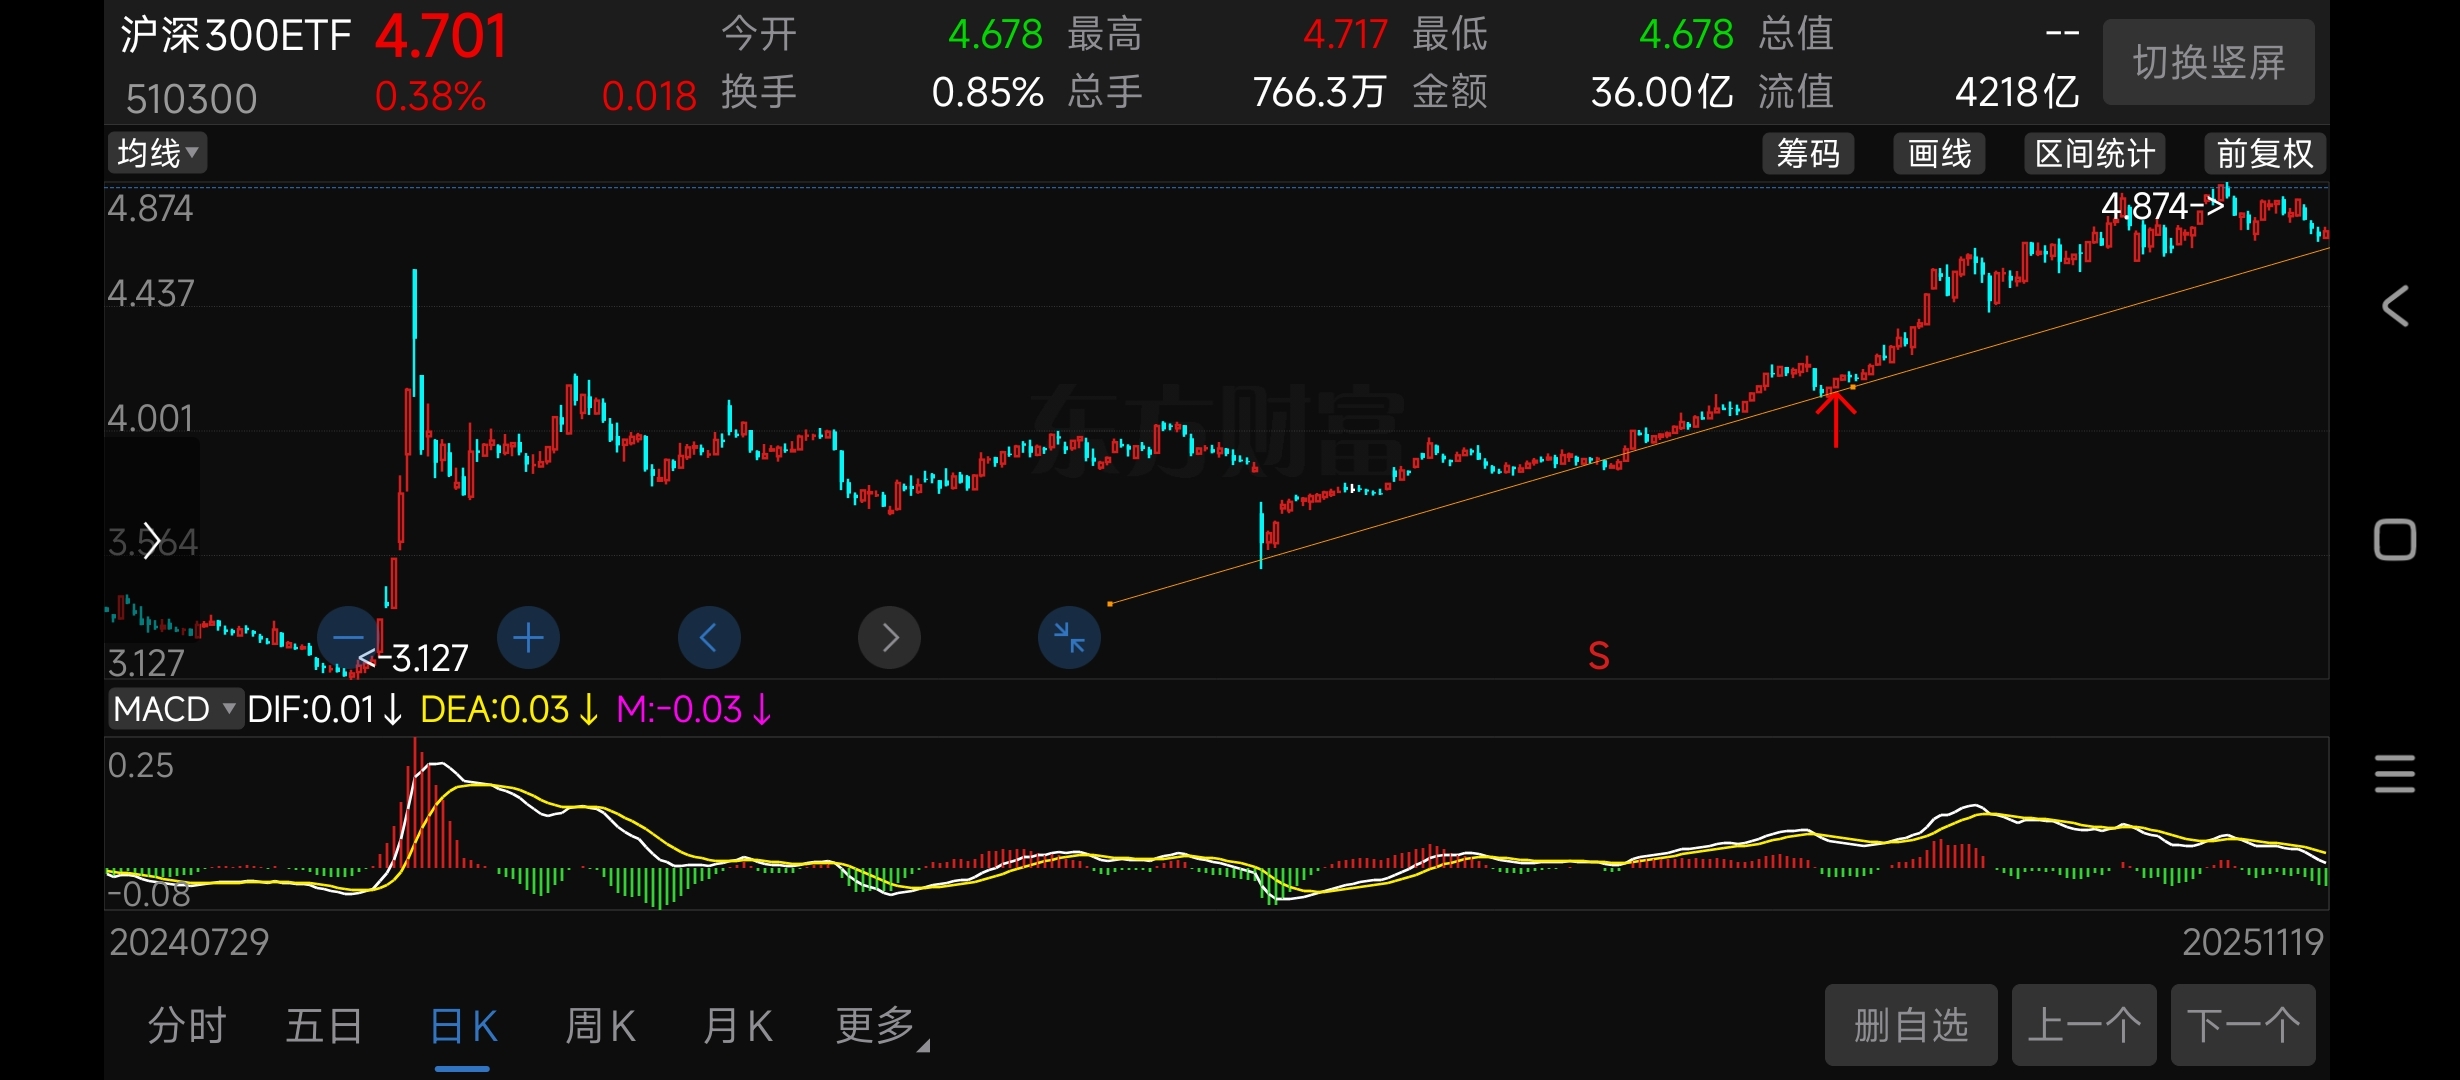Zoom in chart with plus button
Viewport: 2460px width, 1080px height.
point(528,637)
